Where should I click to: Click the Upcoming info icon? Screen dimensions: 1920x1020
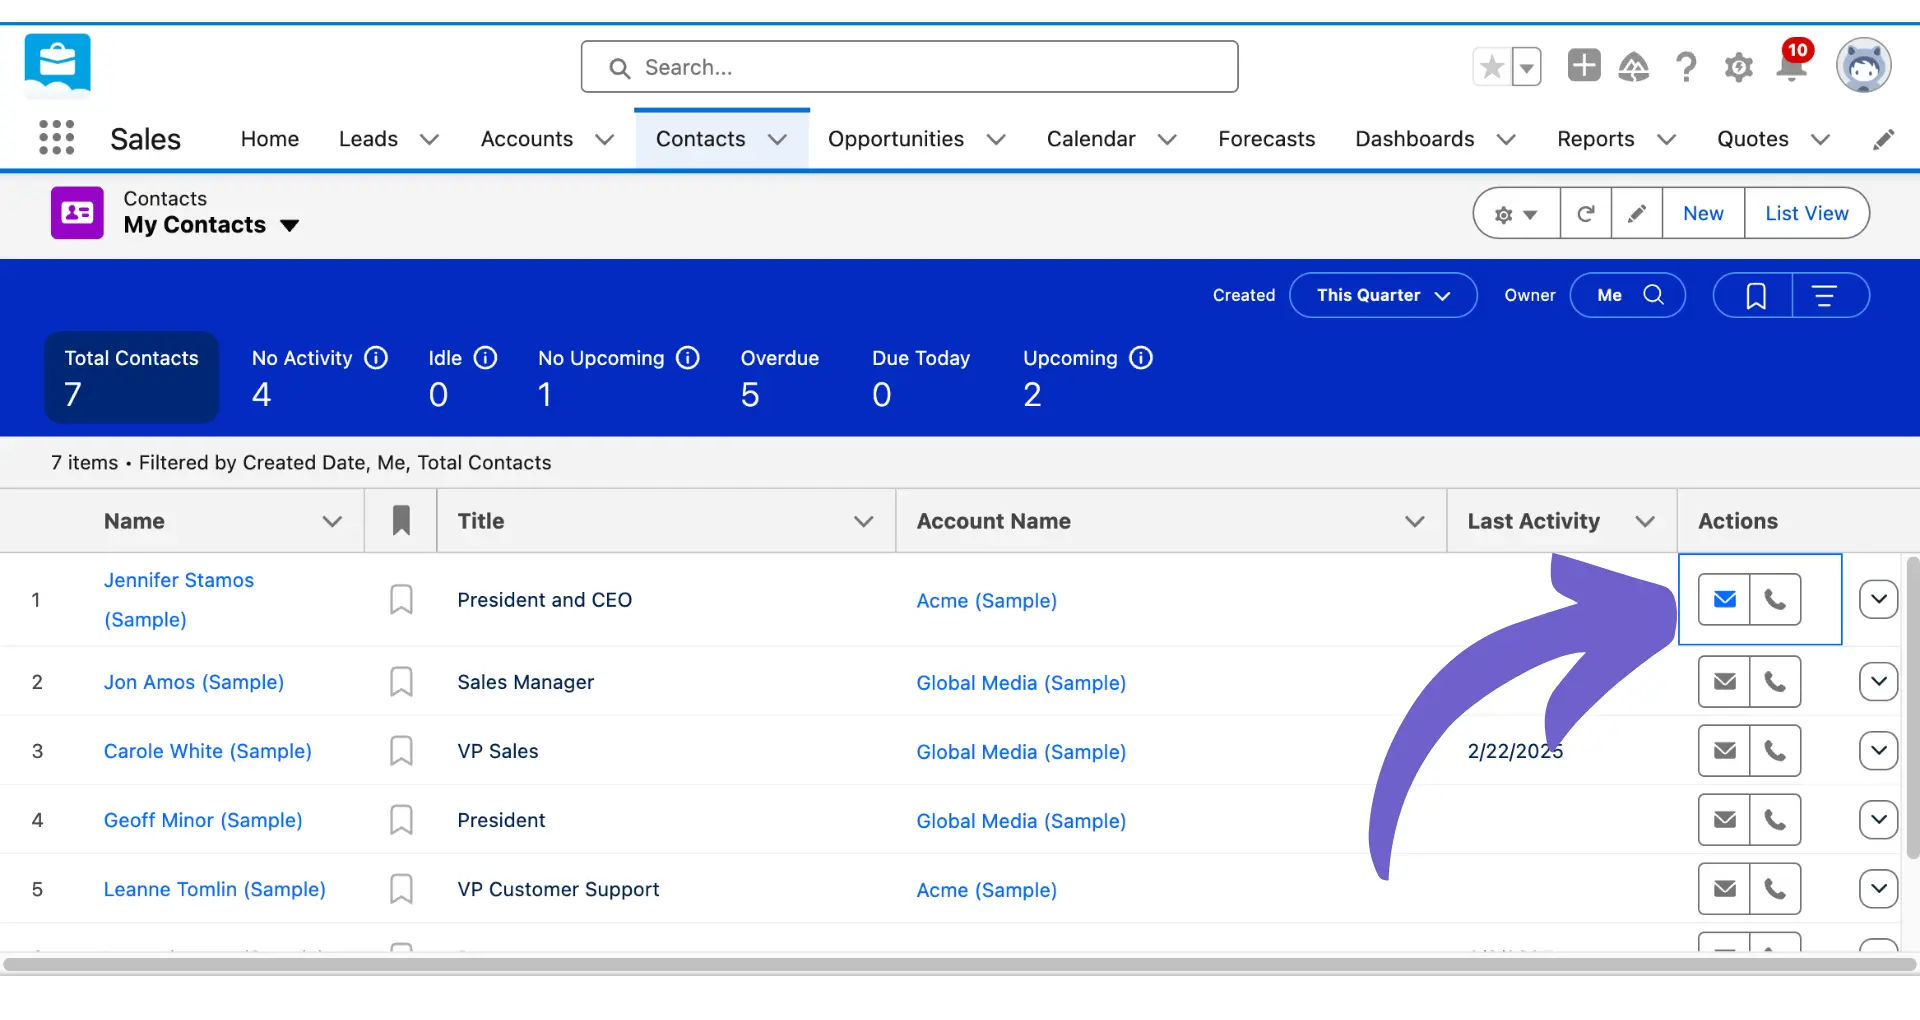[x=1141, y=357]
